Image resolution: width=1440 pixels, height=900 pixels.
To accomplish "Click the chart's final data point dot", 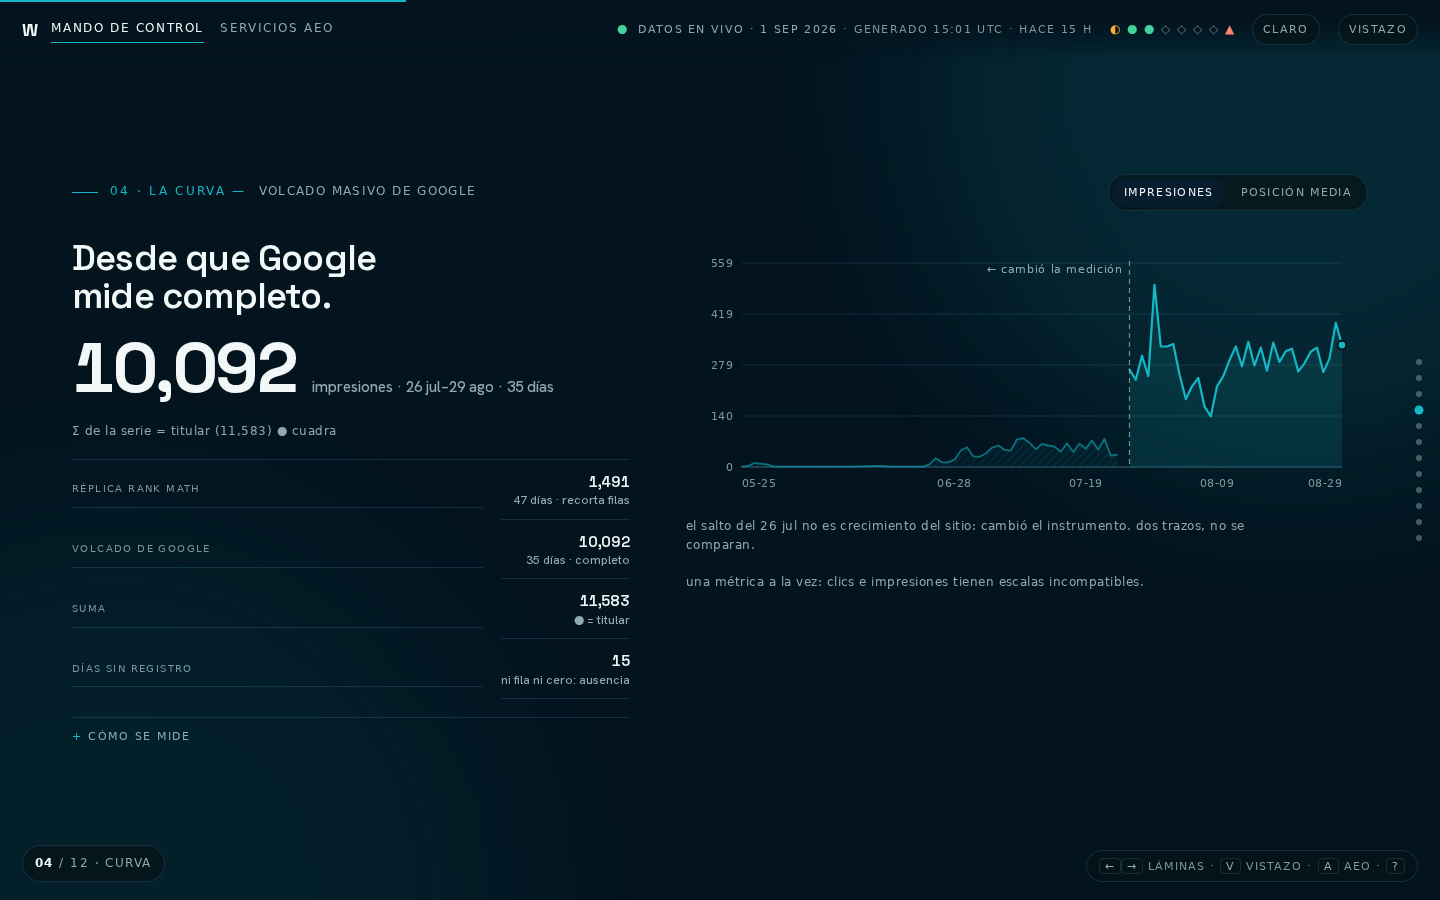I will pos(1342,345).
